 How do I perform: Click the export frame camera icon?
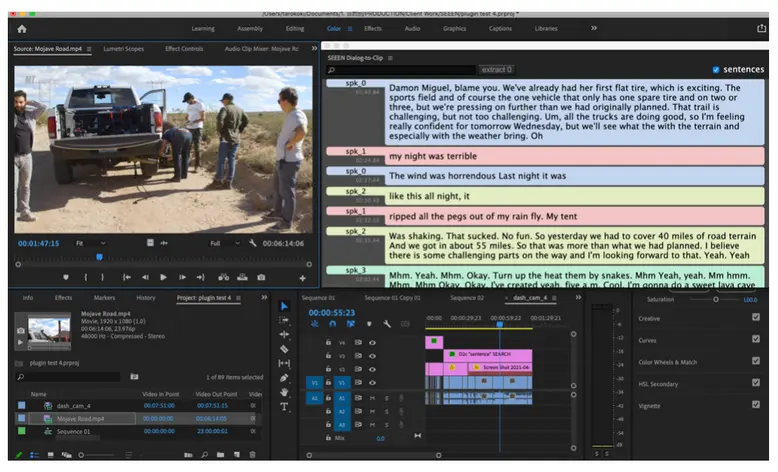point(261,277)
